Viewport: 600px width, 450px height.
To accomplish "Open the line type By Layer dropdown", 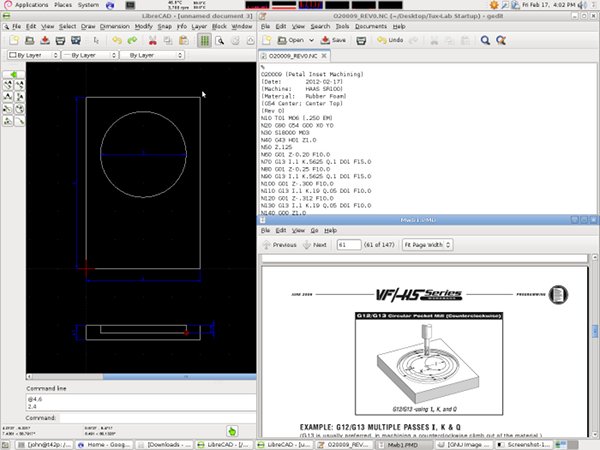I will point(152,55).
